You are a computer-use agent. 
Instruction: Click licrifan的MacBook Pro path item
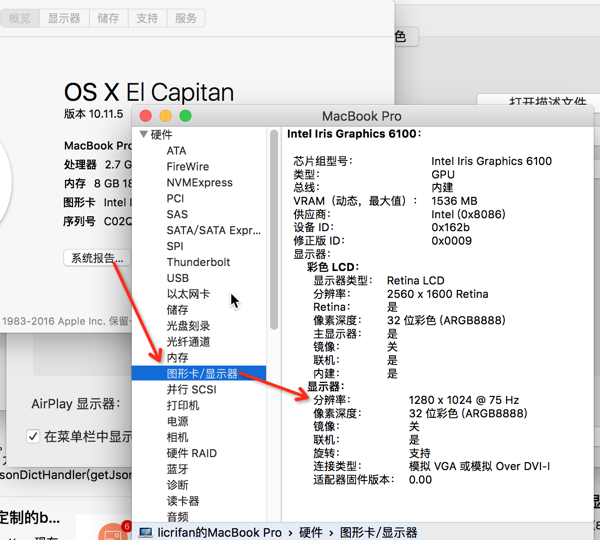point(219,532)
